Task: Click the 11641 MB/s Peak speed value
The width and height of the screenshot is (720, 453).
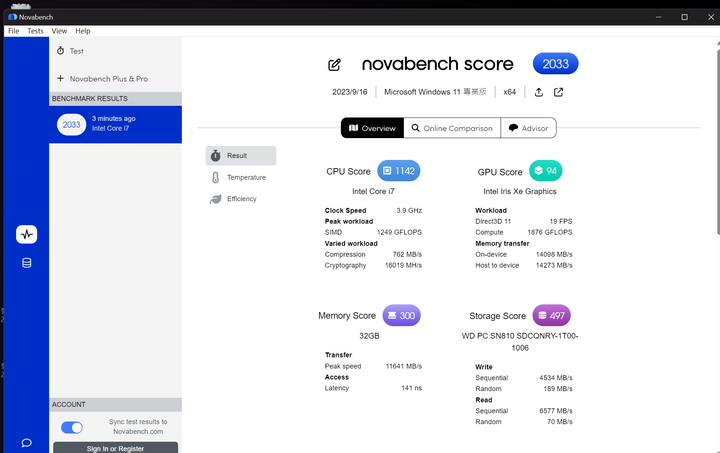Action: (404, 366)
